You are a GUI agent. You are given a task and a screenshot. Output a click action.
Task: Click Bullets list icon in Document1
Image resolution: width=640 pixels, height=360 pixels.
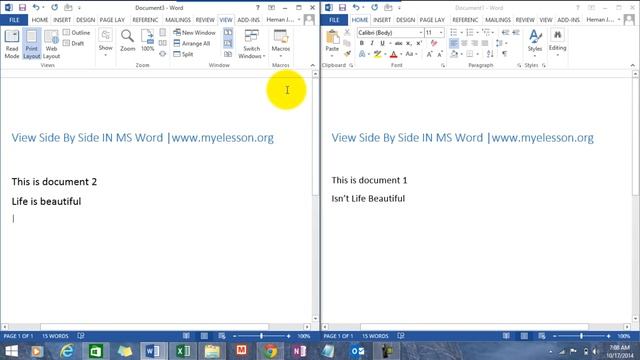453,32
